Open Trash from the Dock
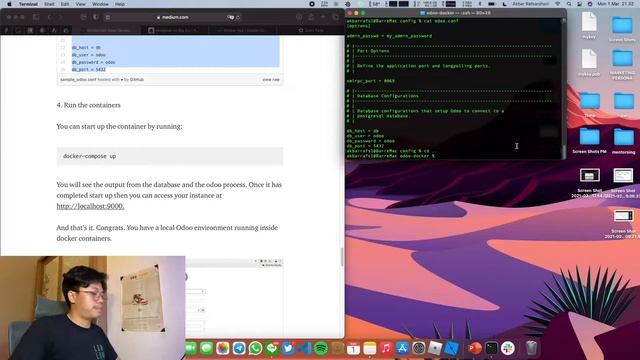 pos(531,348)
